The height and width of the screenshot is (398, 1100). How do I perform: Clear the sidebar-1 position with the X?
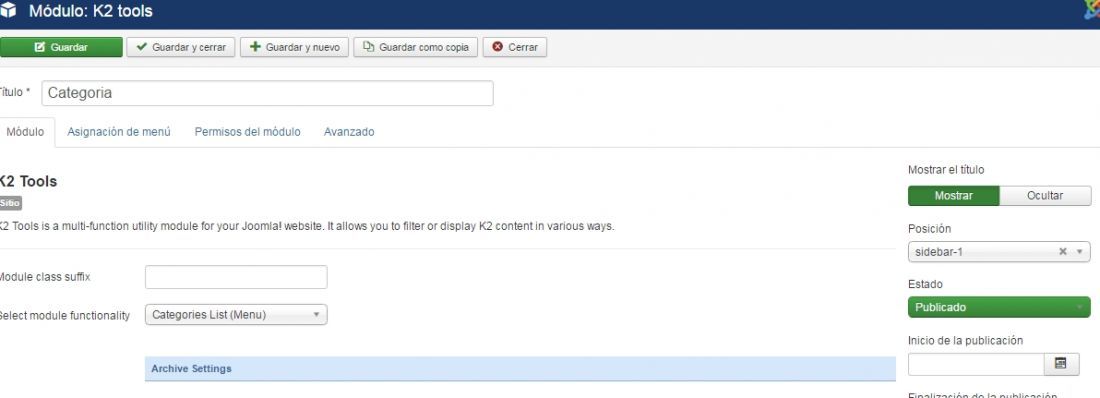tap(1062, 251)
